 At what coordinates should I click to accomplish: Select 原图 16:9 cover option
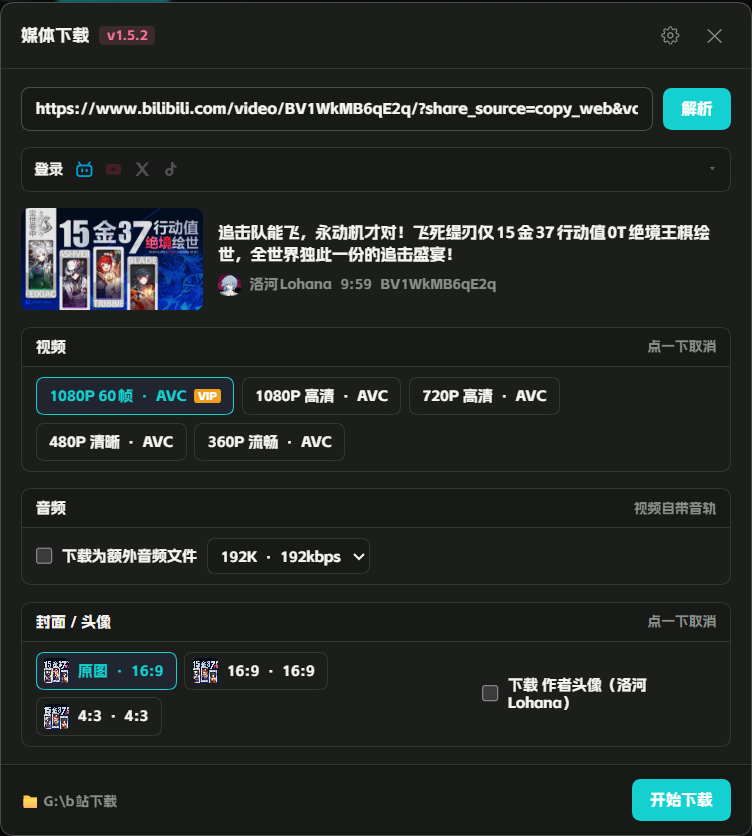click(x=106, y=671)
